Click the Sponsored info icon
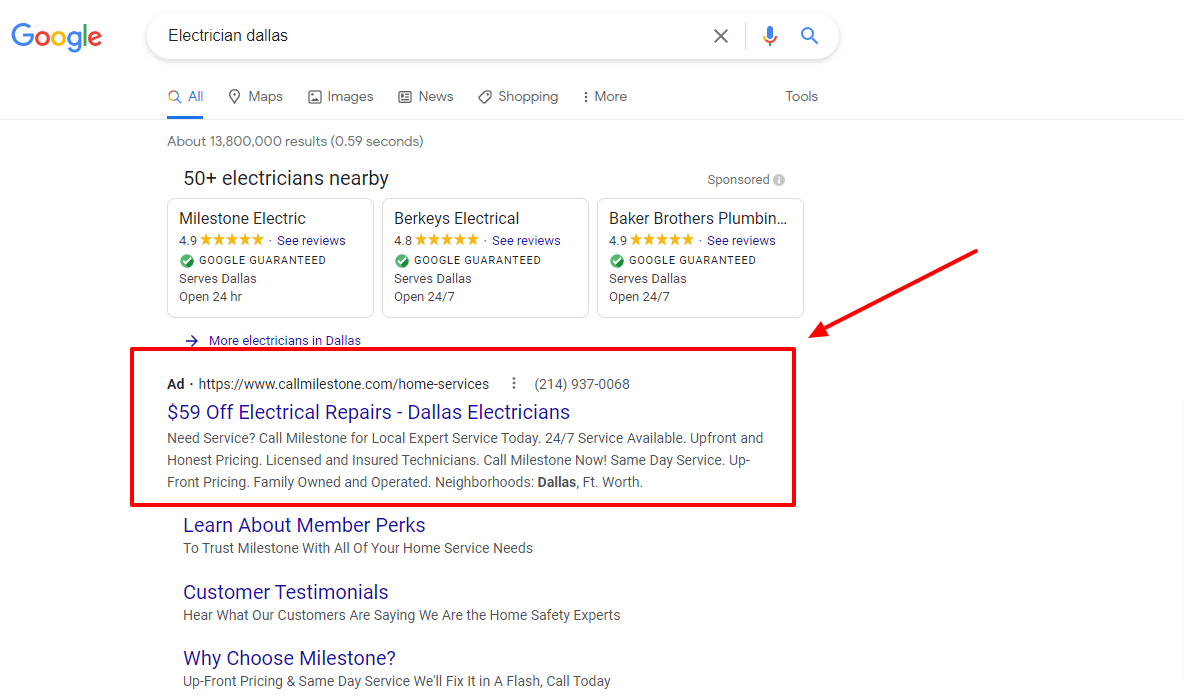 (779, 180)
